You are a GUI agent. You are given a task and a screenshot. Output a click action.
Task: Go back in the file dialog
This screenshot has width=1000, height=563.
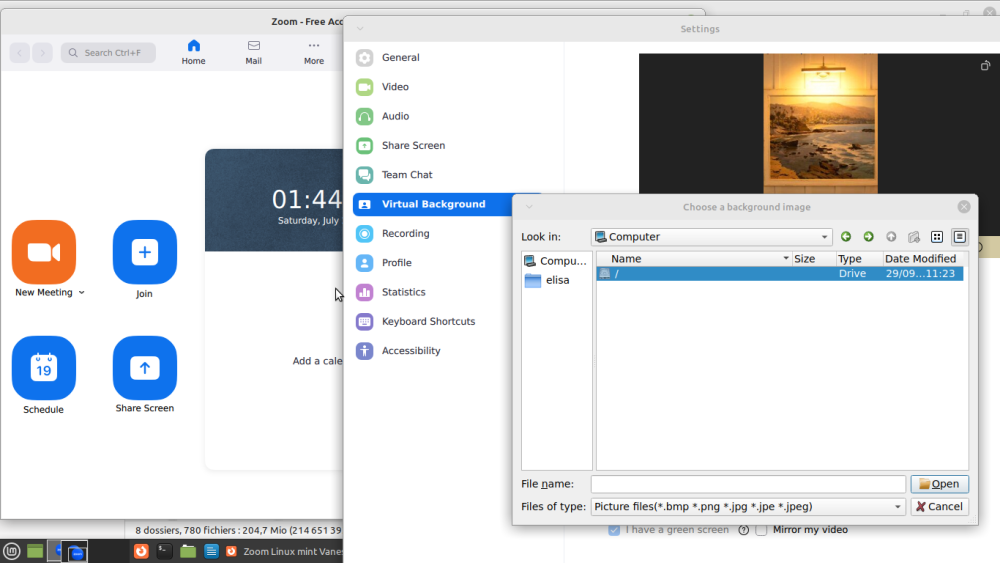(x=846, y=237)
